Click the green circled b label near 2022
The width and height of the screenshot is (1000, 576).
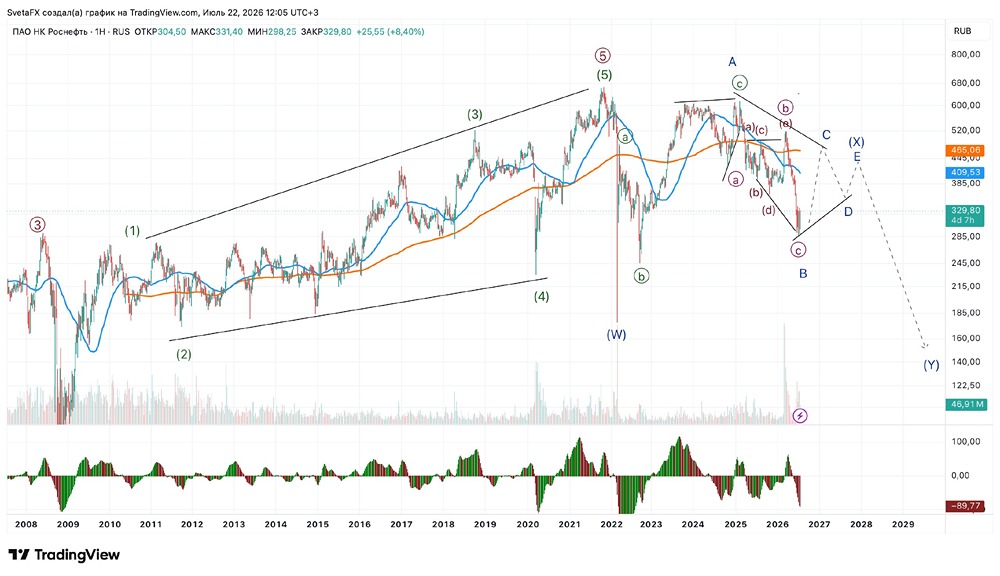(641, 276)
